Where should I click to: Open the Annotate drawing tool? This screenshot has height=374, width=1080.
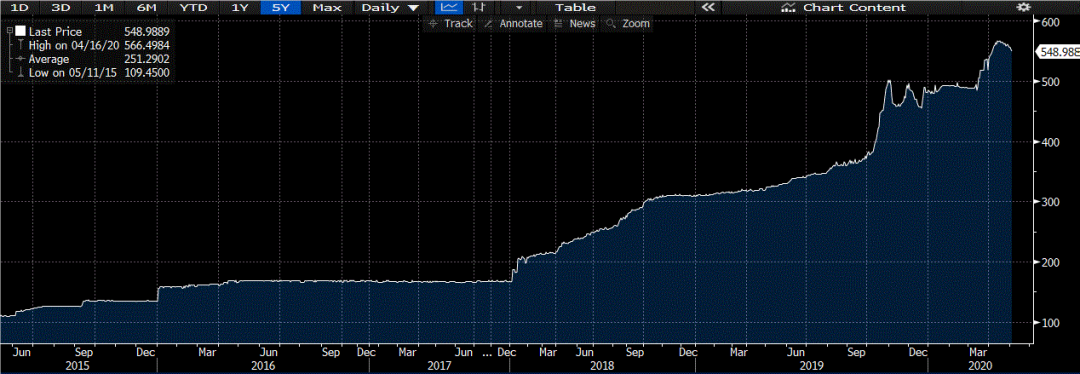tap(513, 23)
